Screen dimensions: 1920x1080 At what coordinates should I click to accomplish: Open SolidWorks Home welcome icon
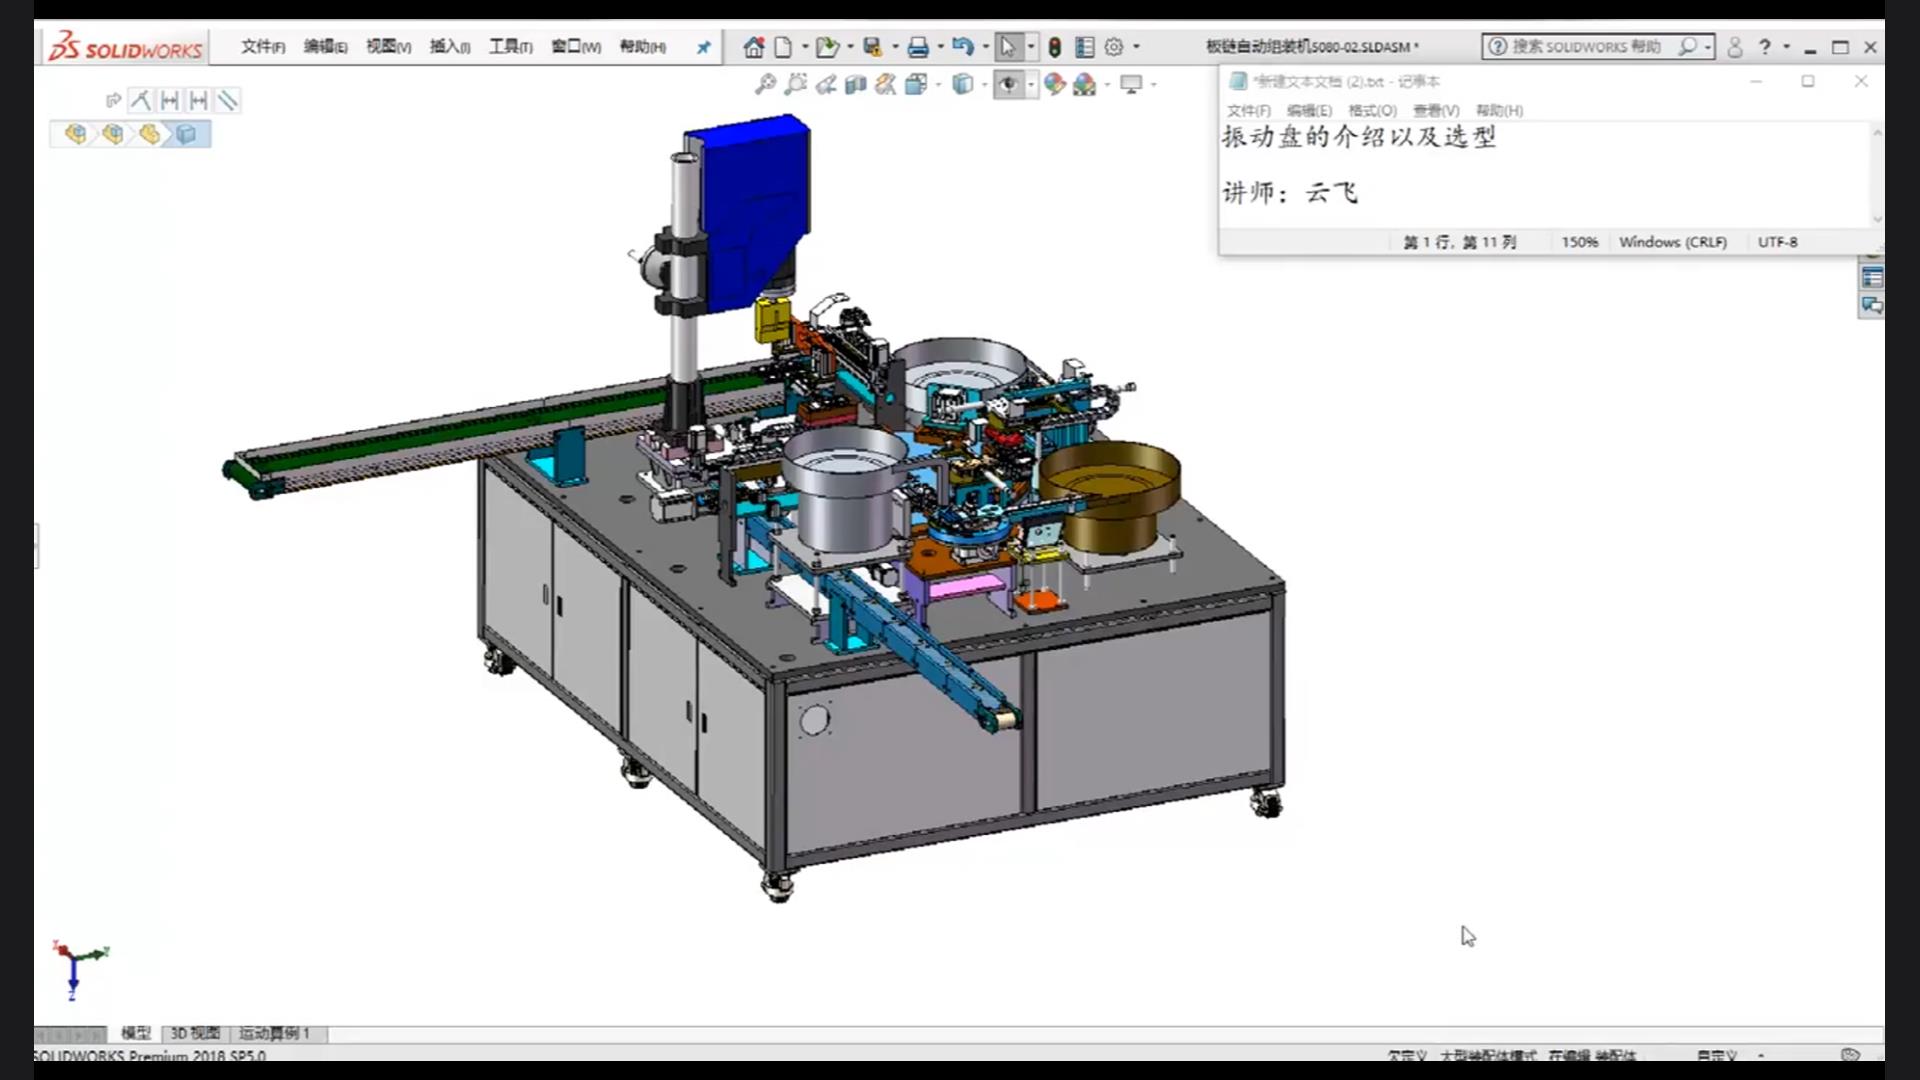tap(753, 47)
